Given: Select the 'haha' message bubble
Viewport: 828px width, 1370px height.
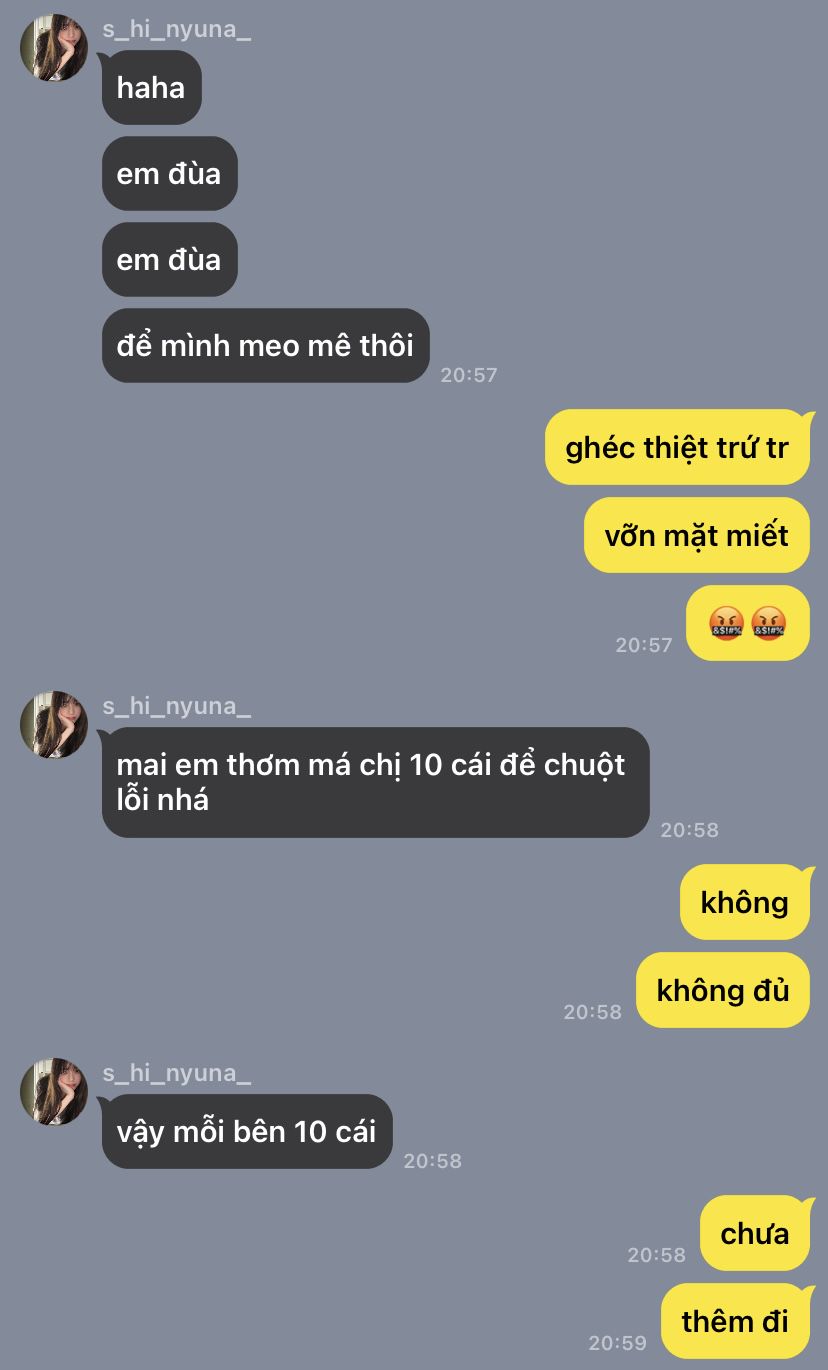Looking at the screenshot, I should click(x=151, y=88).
